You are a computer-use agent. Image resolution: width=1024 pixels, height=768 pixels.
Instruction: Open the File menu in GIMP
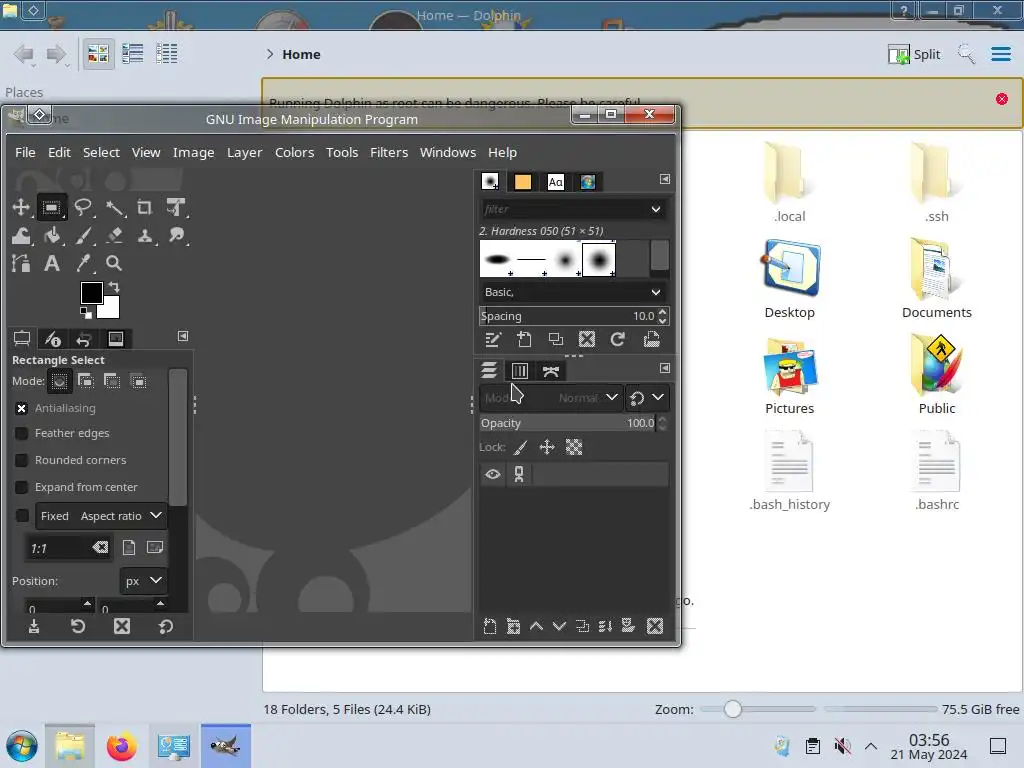tap(25, 152)
